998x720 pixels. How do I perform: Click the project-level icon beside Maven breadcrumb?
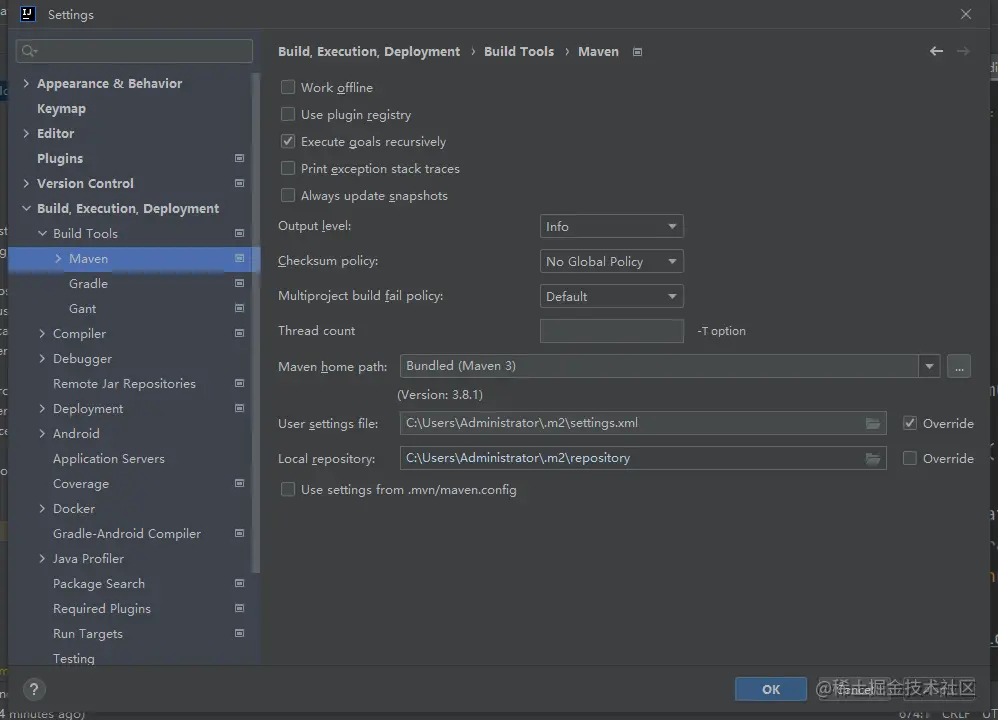637,52
